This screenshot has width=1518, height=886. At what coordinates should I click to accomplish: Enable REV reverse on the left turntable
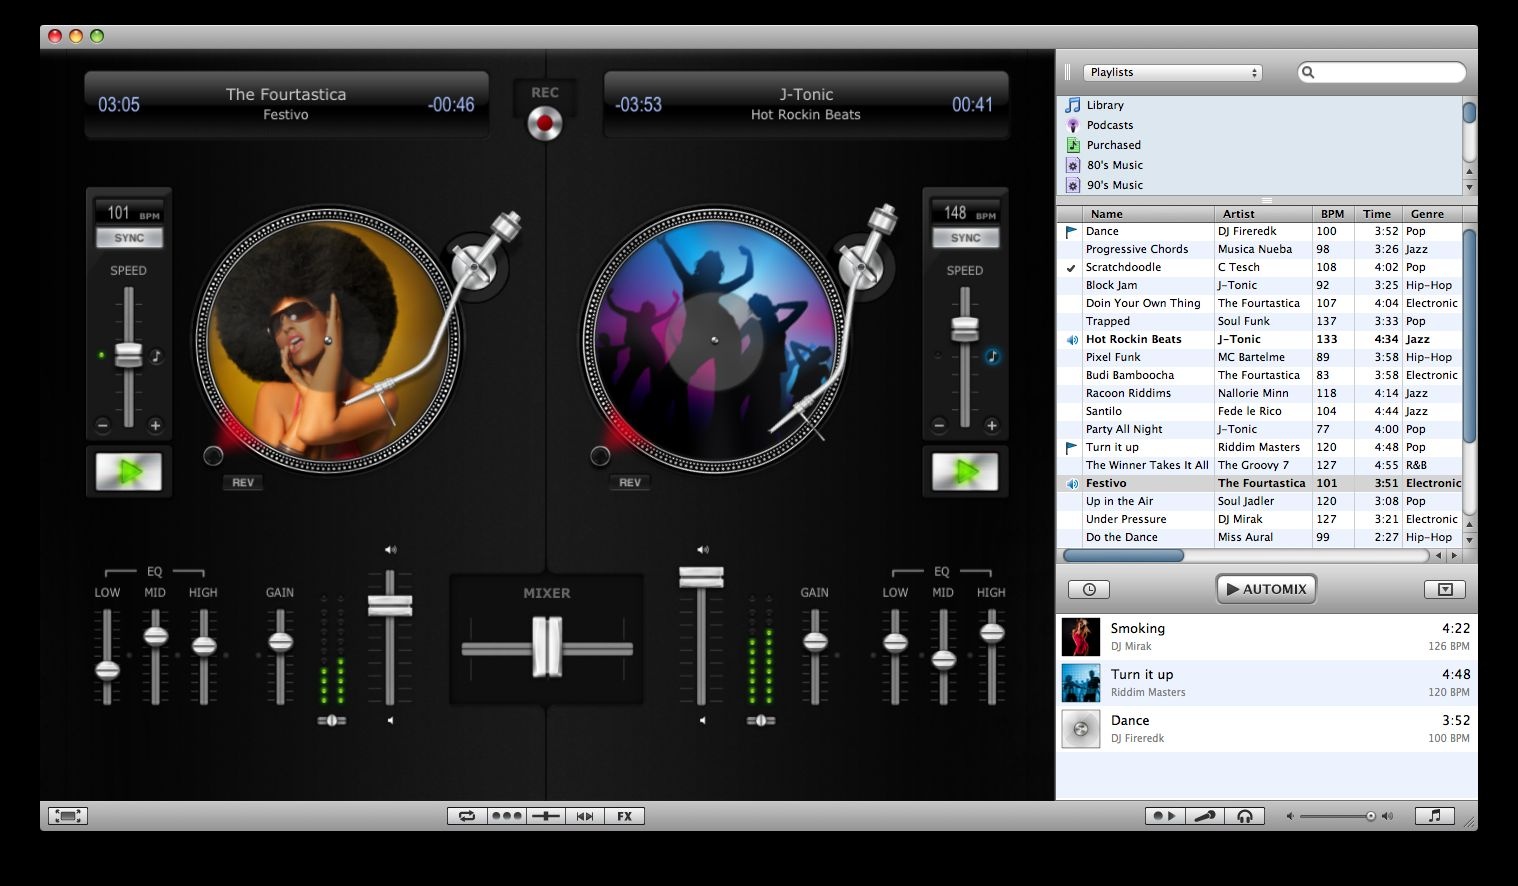[x=243, y=482]
